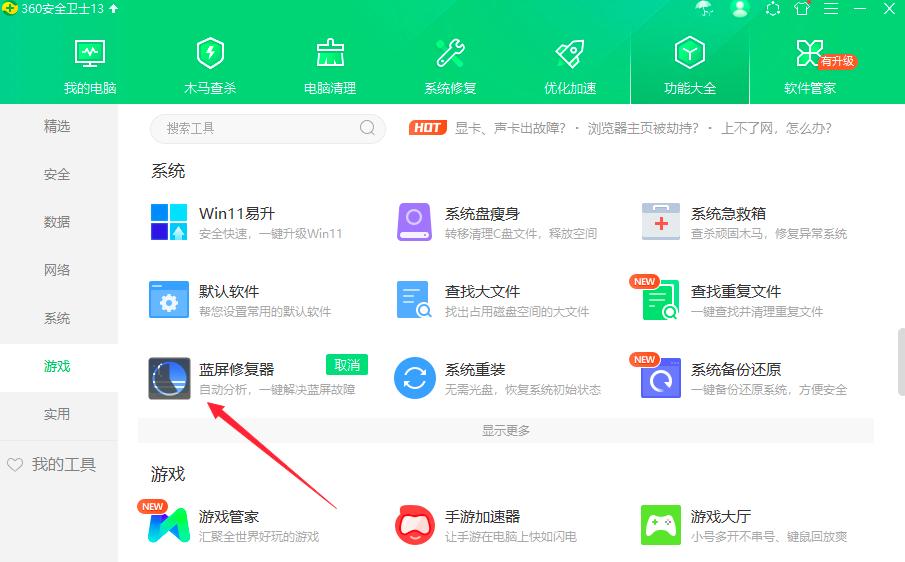Viewport: 905px width, 562px height.
Task: Open 功能大全 cube icon
Action: [x=690, y=53]
